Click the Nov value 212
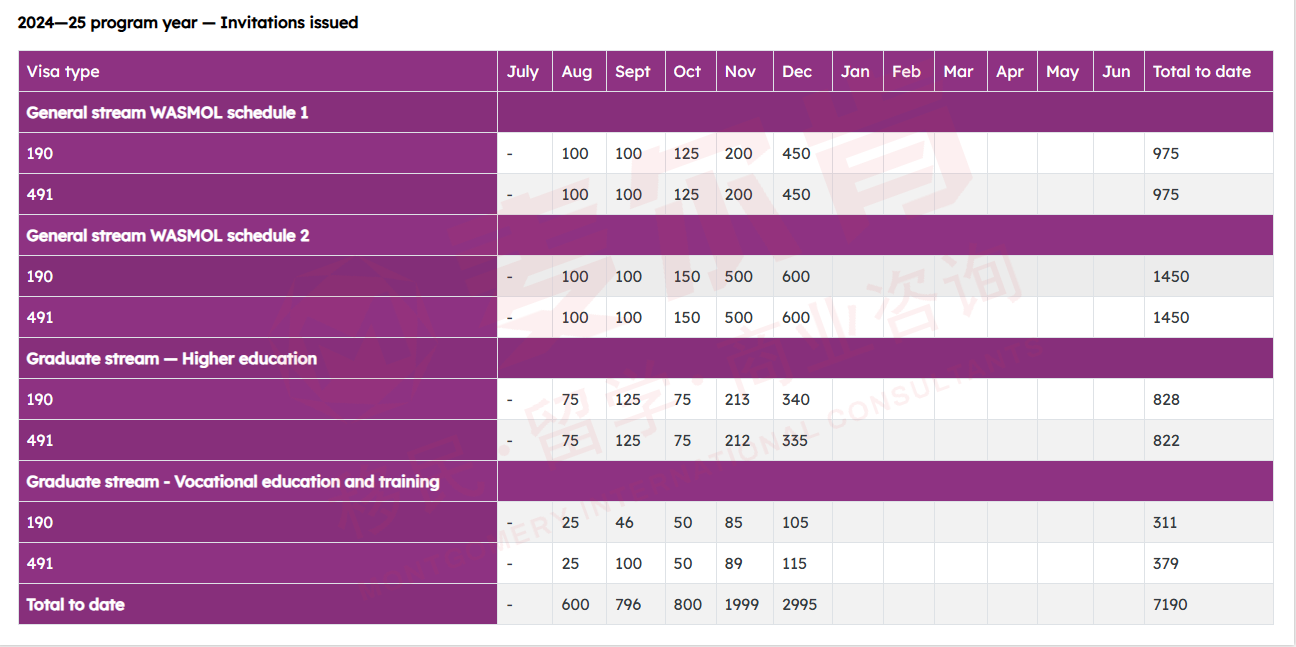Image resolution: width=1296 pixels, height=647 pixels. coord(738,441)
